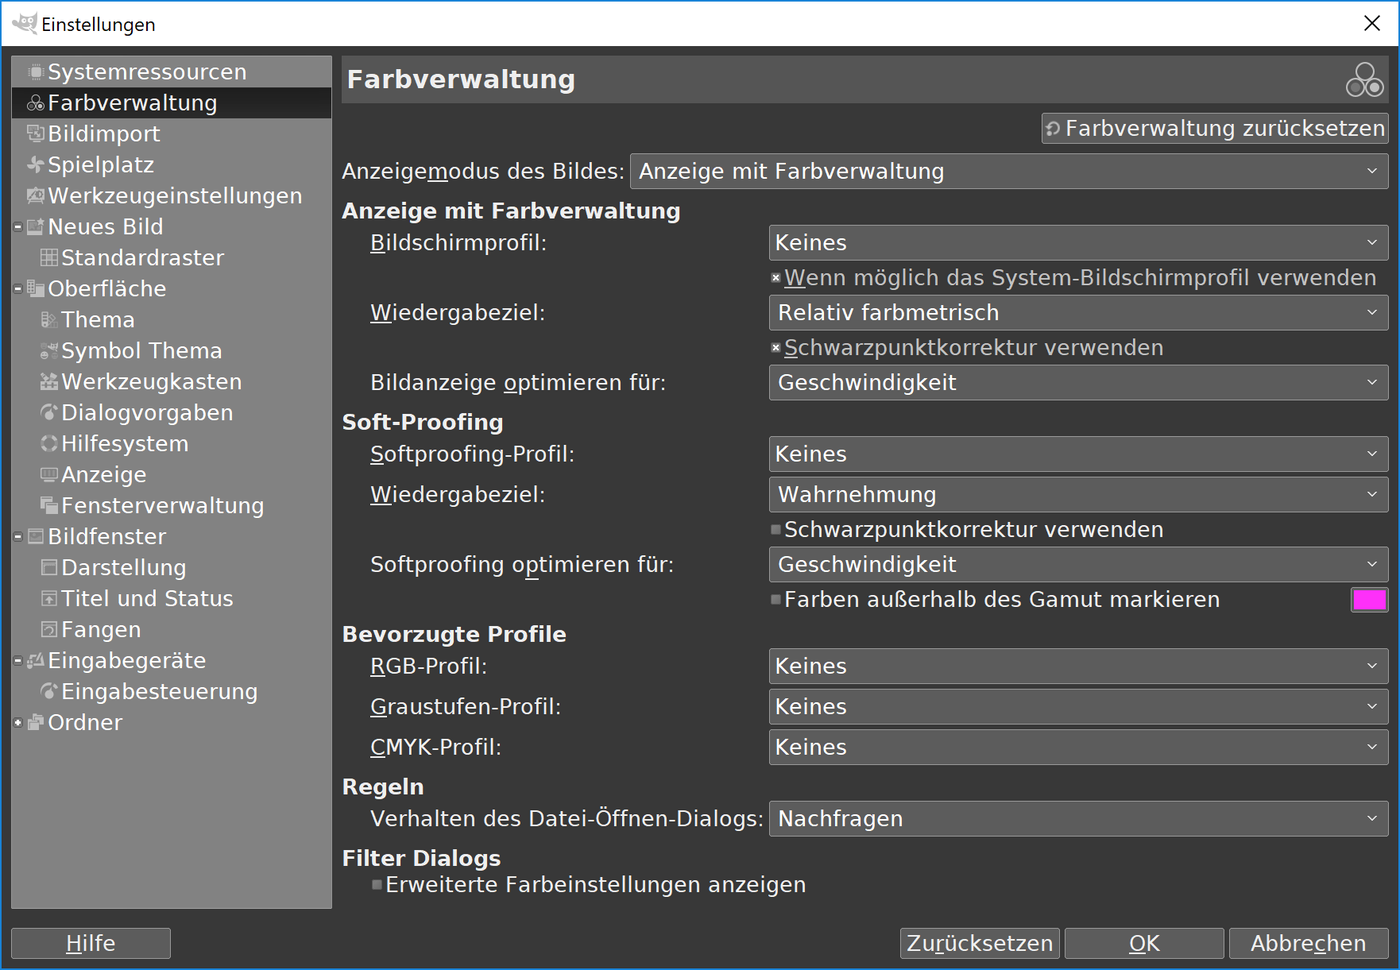The image size is (1400, 970).
Task: Open Graustufen-Profil dropdown
Action: click(x=1079, y=707)
